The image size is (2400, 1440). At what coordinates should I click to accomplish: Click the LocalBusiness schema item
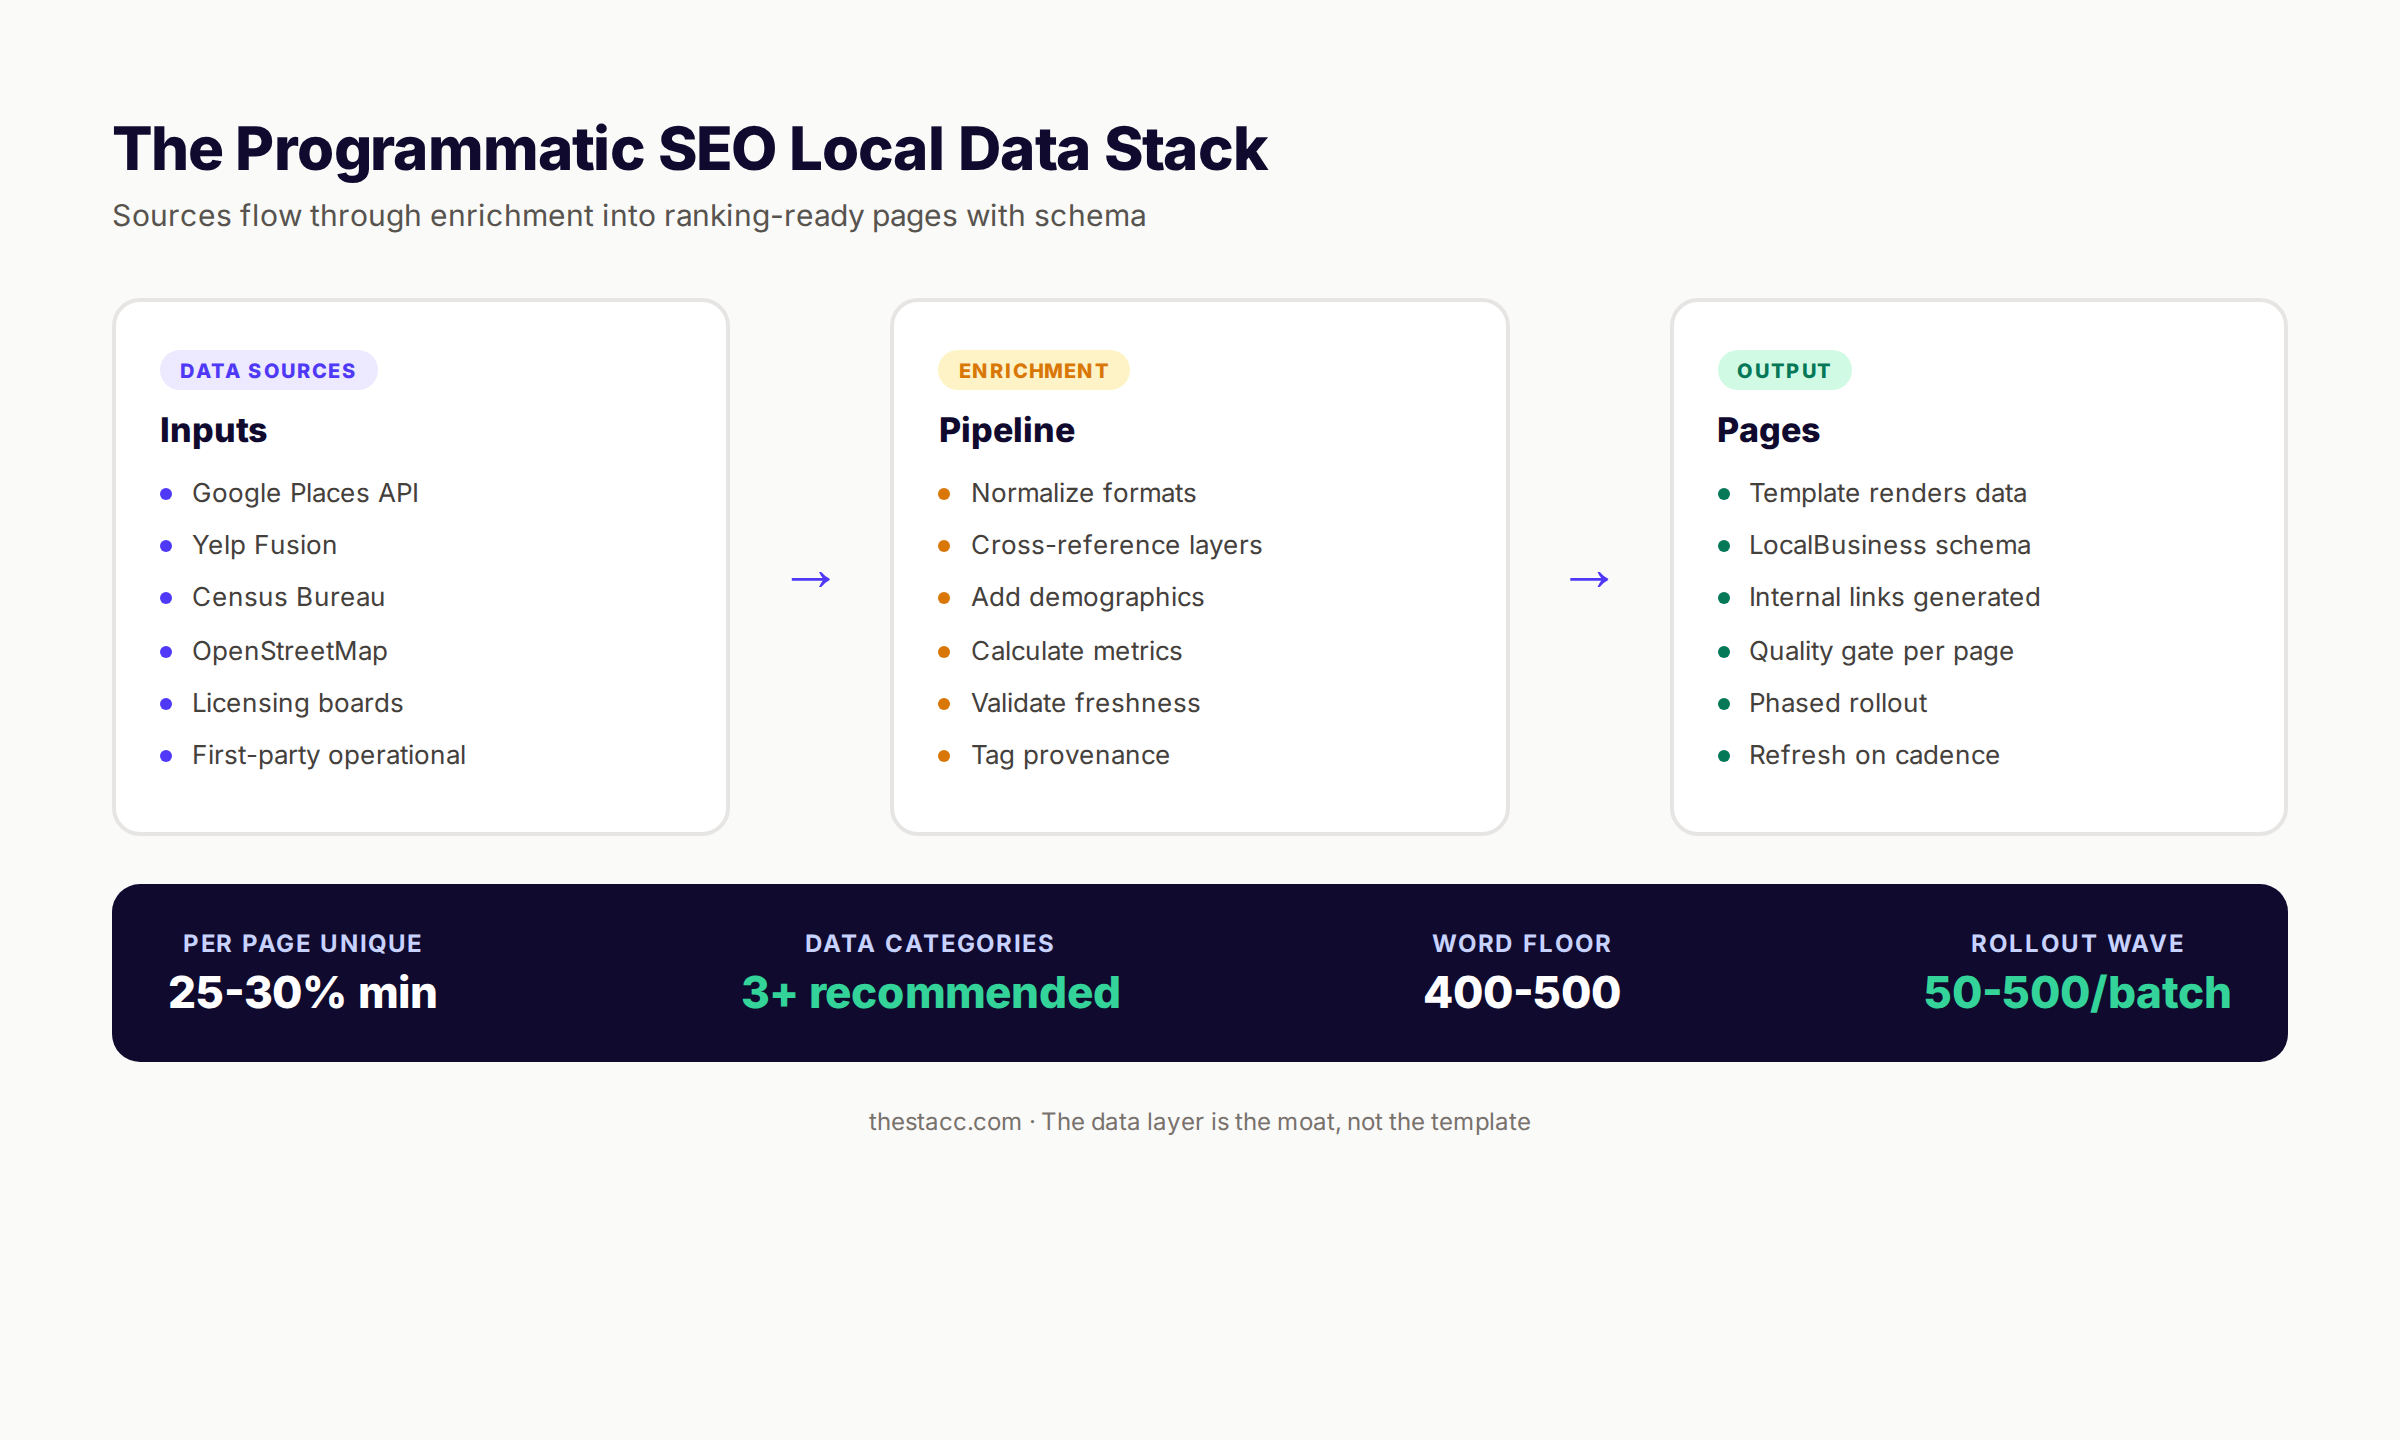1889,545
